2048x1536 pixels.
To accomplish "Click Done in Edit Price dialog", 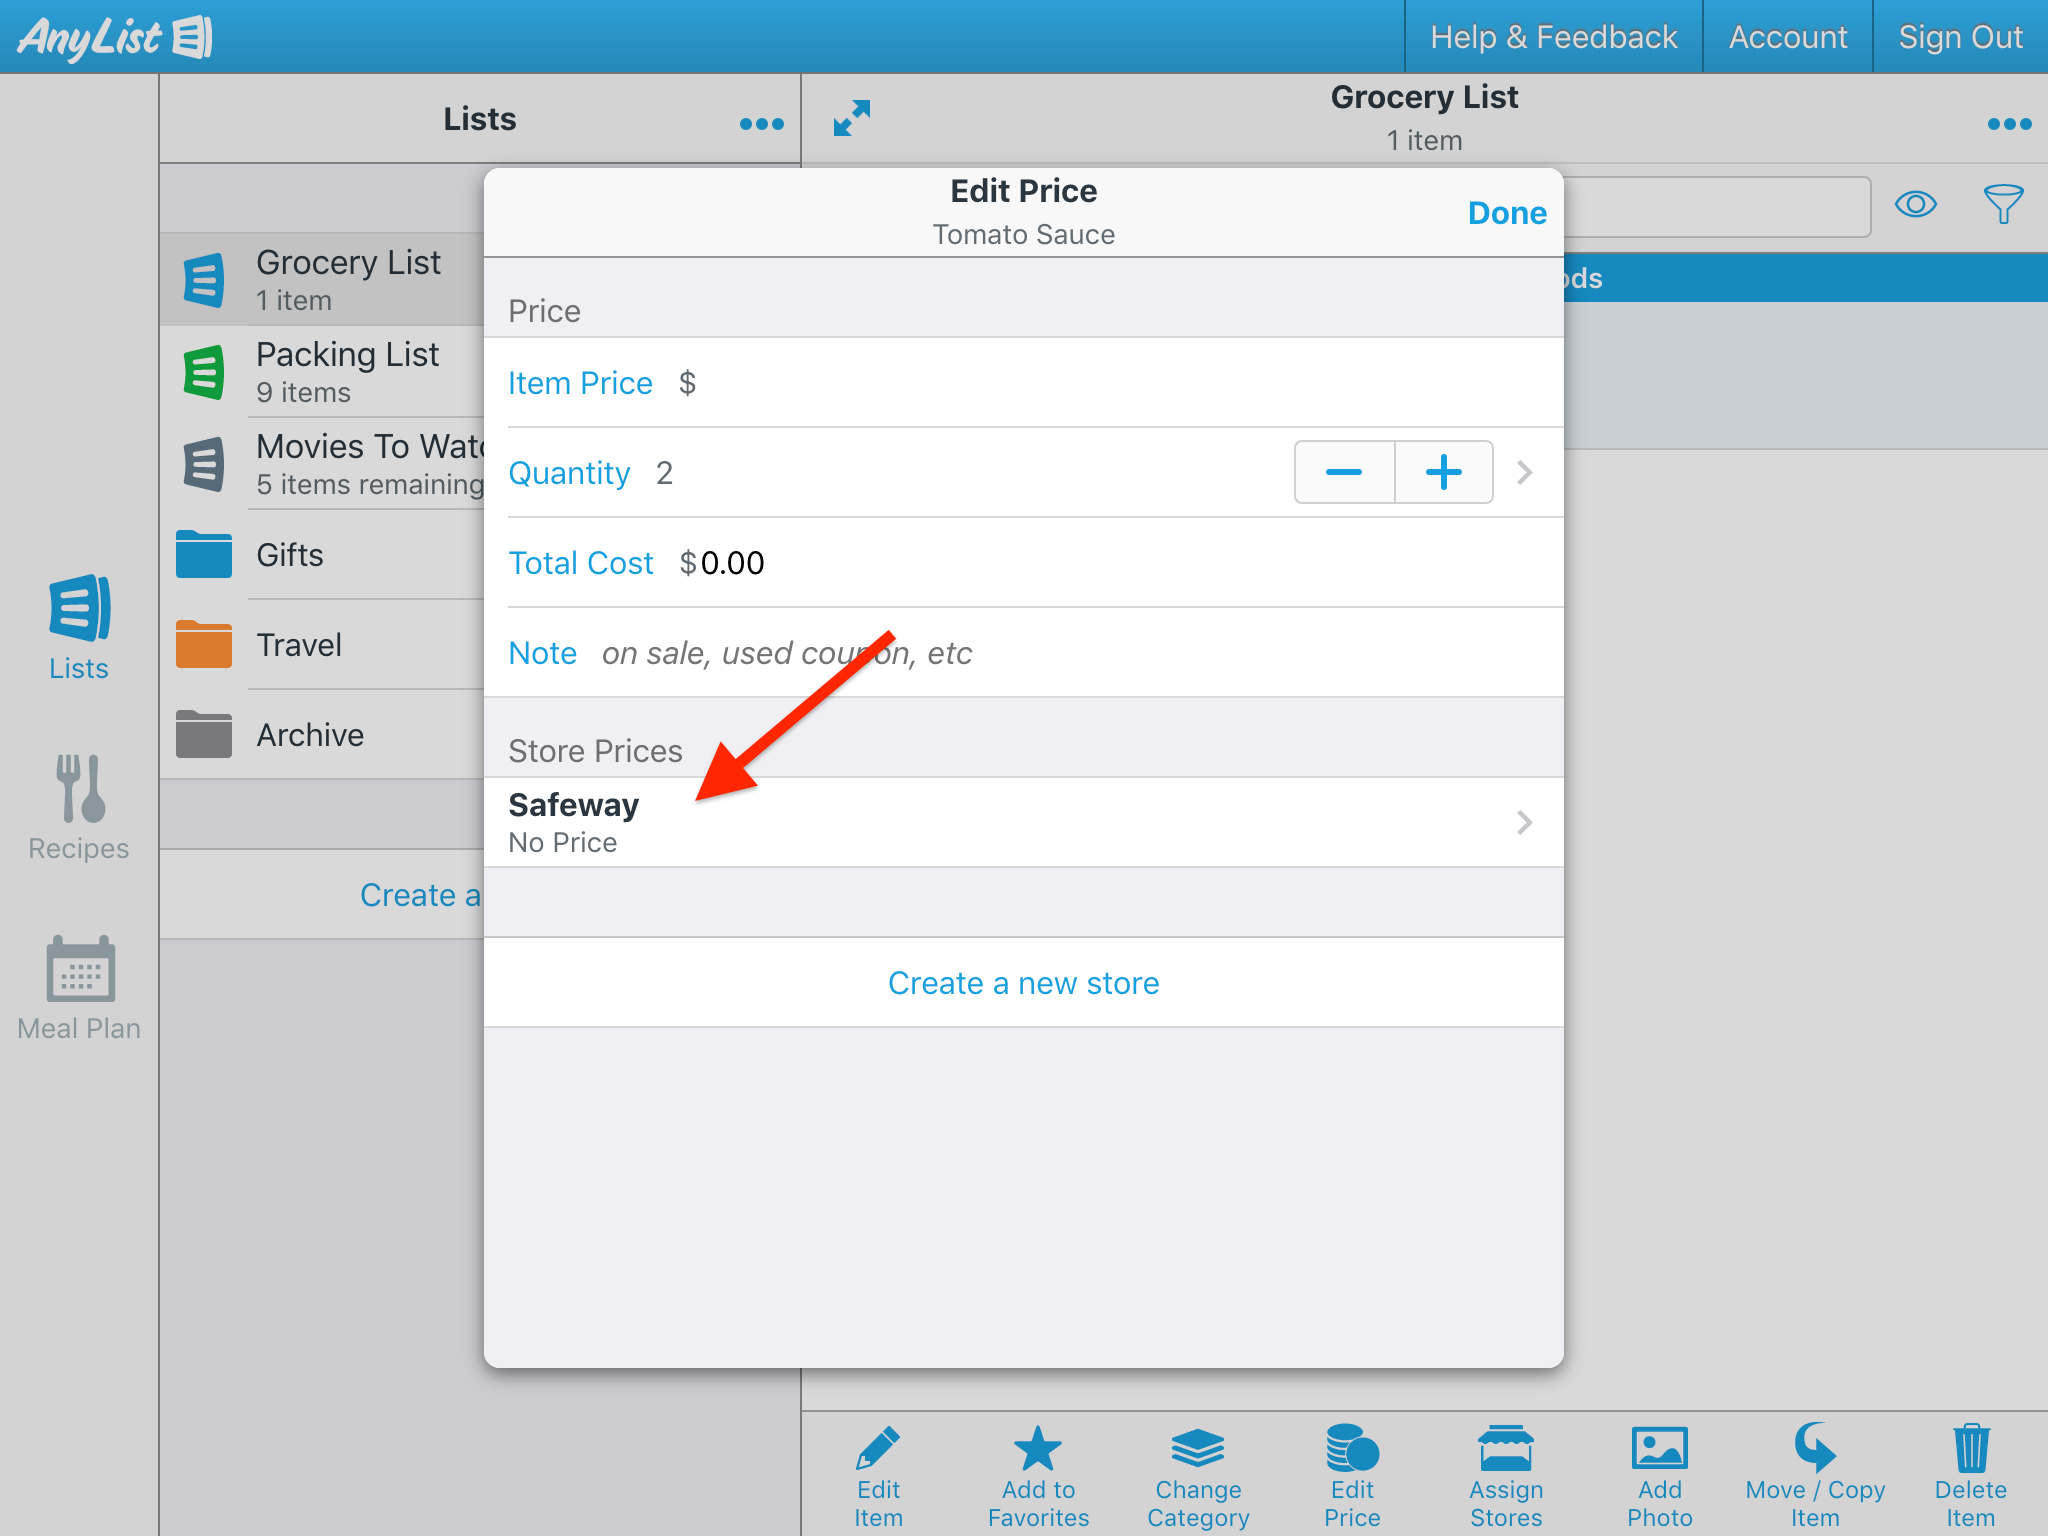I will click(x=1506, y=213).
